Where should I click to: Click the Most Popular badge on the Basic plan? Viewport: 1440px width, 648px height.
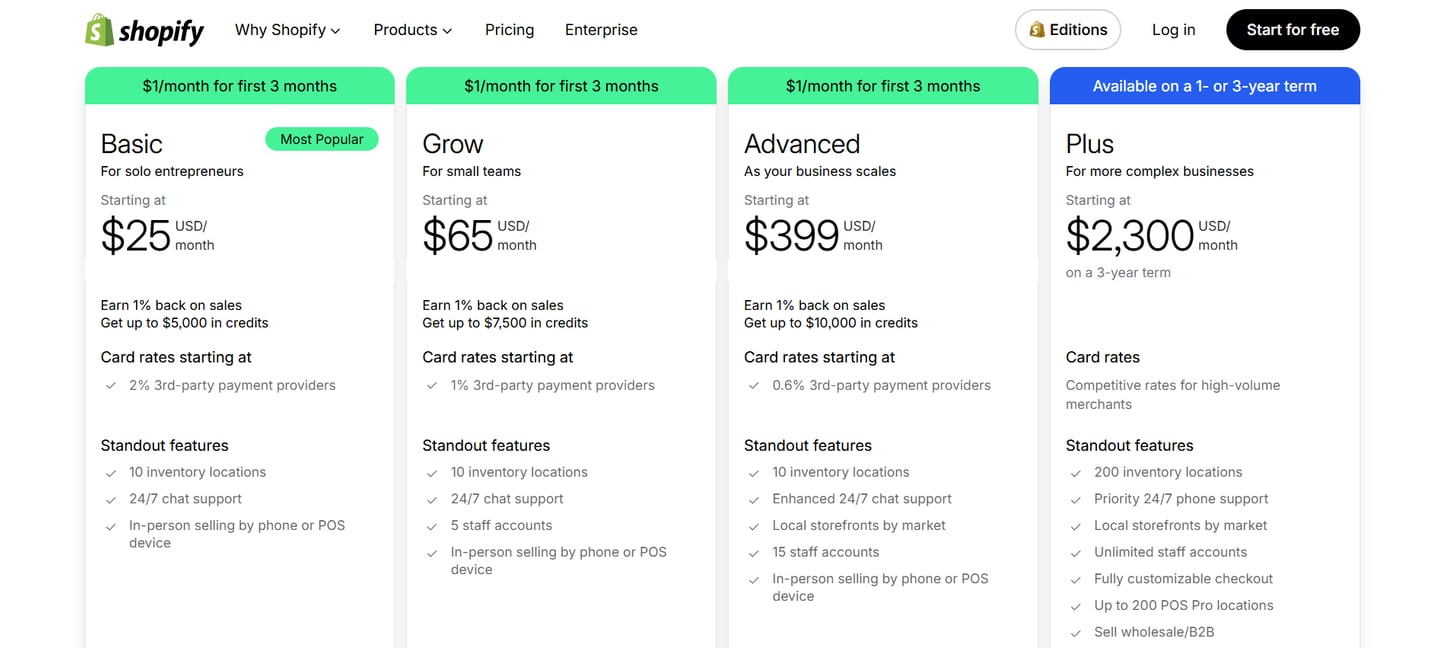(x=321, y=139)
